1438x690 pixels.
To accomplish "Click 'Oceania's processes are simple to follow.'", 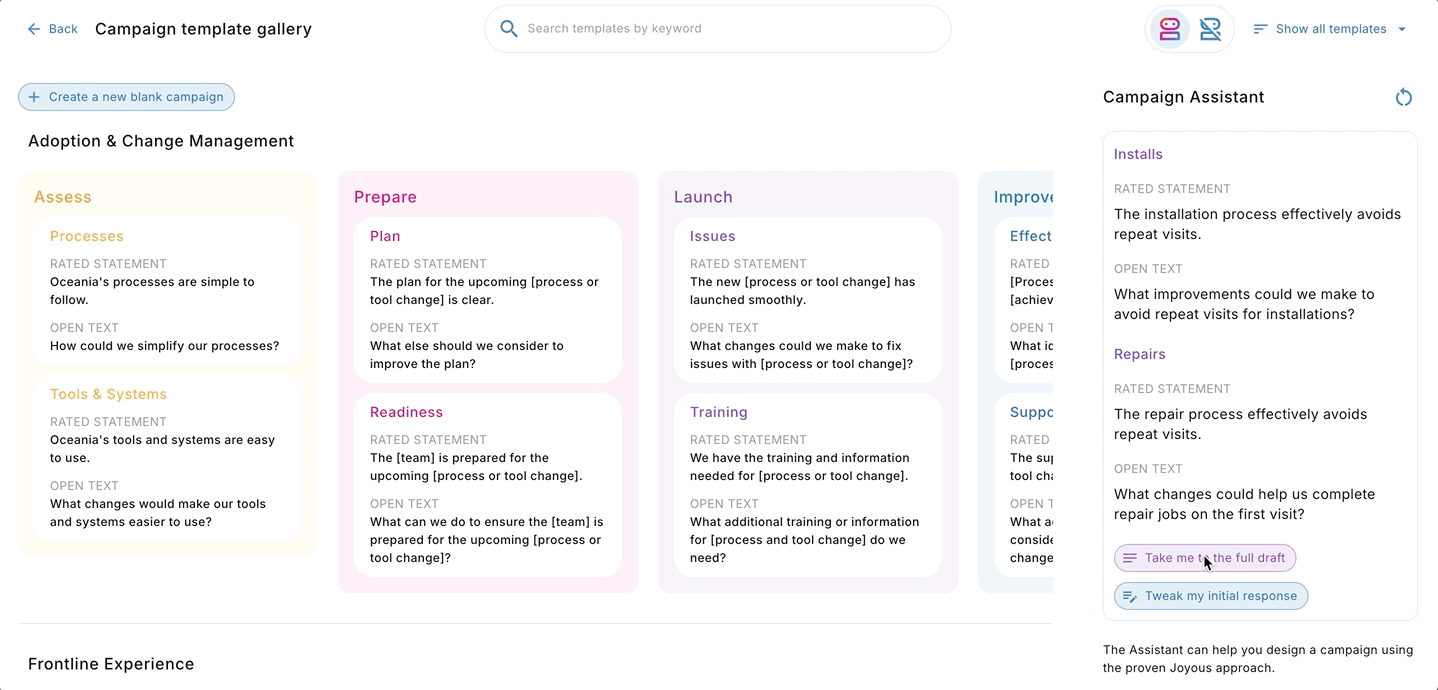I will point(152,291).
